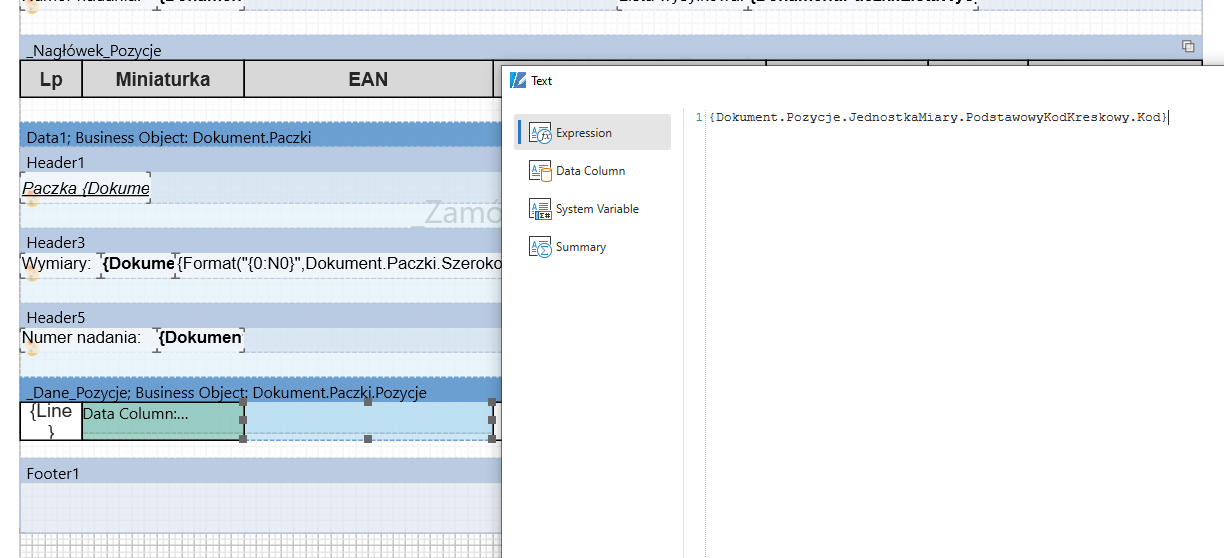This screenshot has height=558, width=1224.
Task: Select the Miniaturka header cell
Action: (x=162, y=80)
